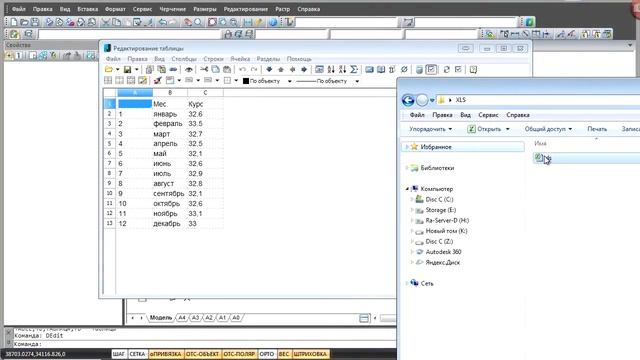This screenshot has height=360, width=640.
Task: Switch to A4 layout tab
Action: click(182, 318)
